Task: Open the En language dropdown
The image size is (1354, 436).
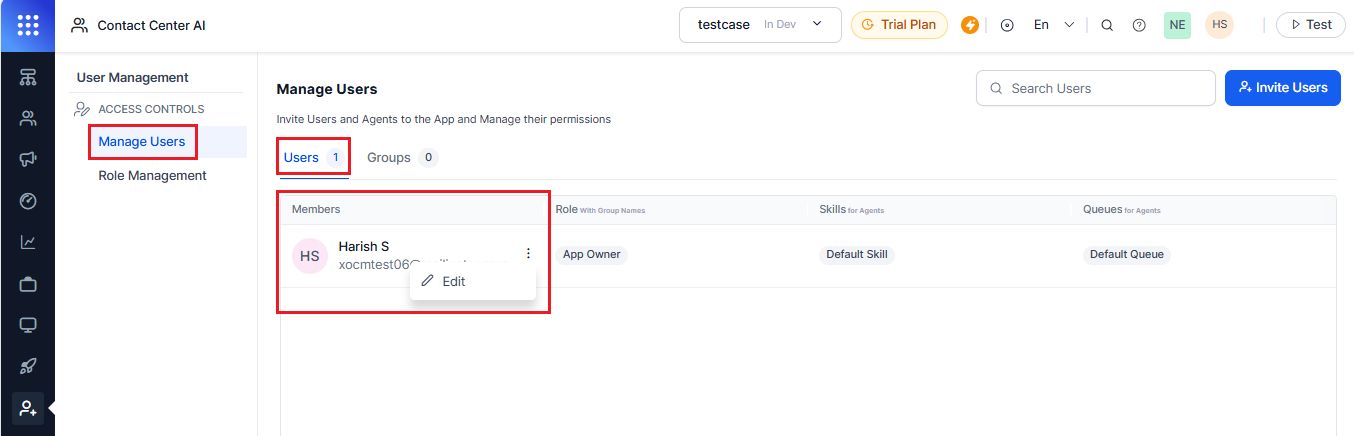Action: point(1053,25)
